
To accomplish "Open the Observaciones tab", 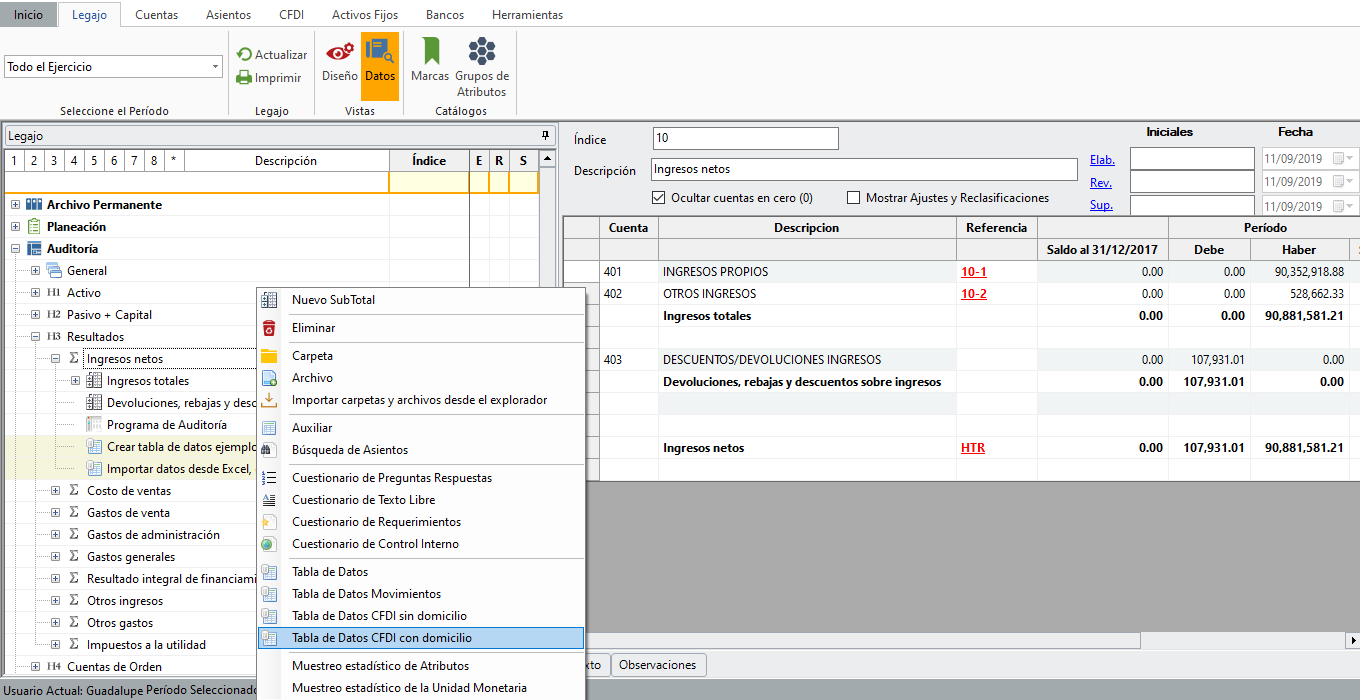I will coord(658,665).
